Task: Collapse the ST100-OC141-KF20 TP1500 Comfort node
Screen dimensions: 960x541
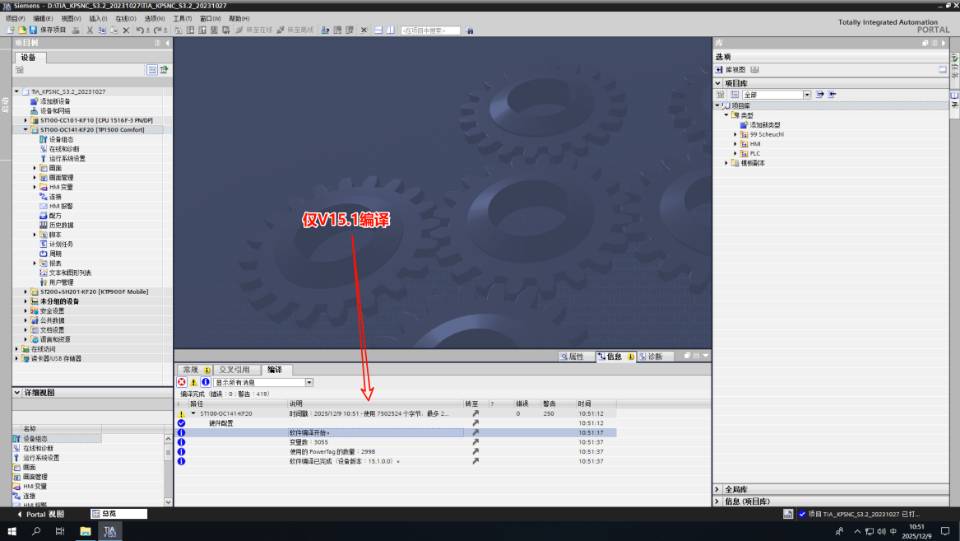Action: pos(25,130)
